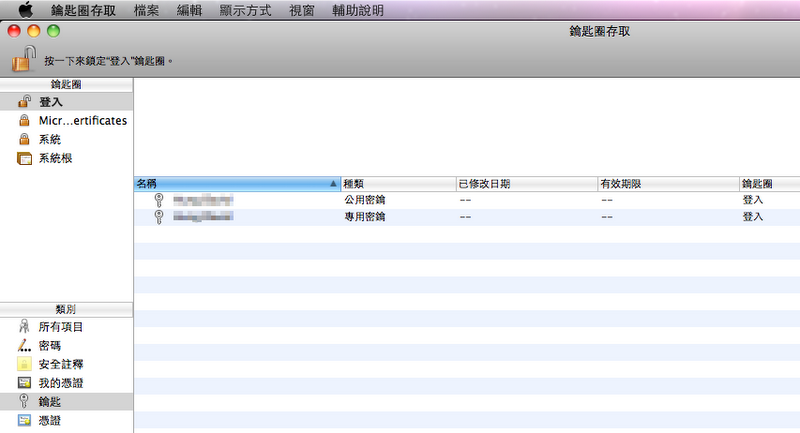Select the 公用密鑰 key row
Viewport: 800px width, 433px height.
coord(365,200)
